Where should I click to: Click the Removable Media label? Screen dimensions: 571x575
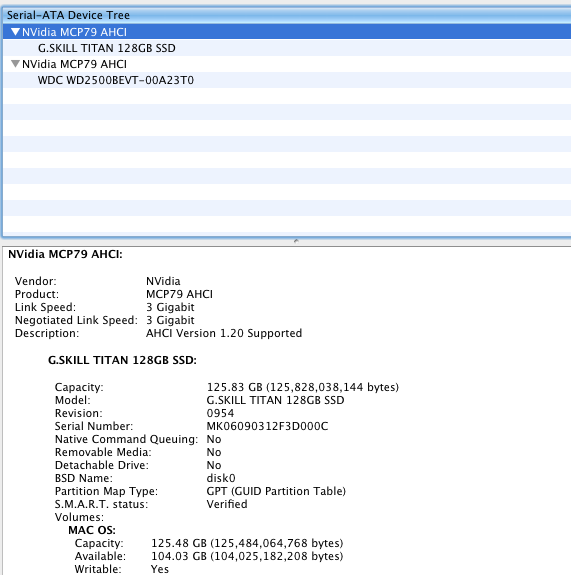click(x=103, y=452)
